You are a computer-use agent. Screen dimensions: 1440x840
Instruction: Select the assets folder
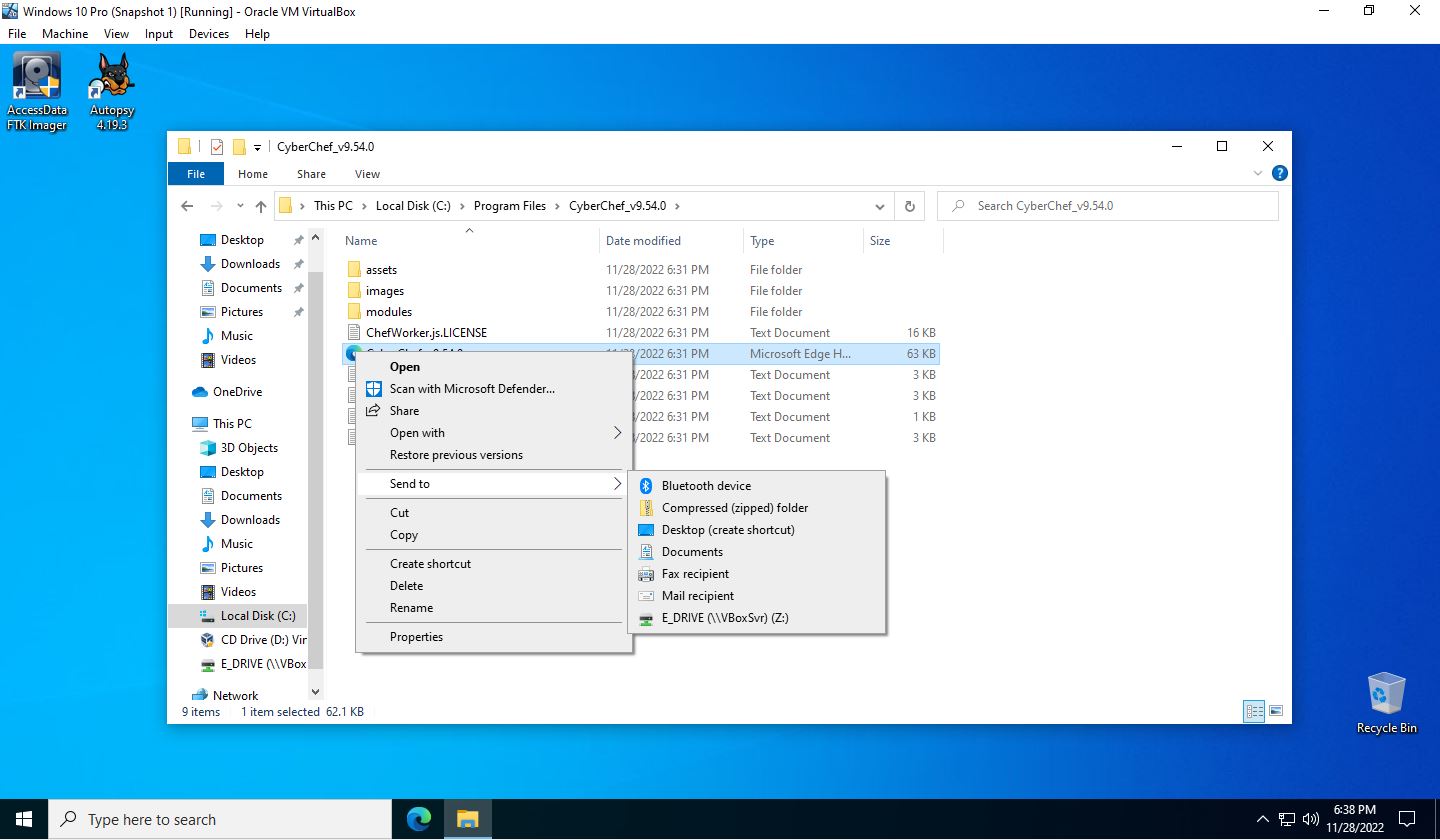pos(381,270)
